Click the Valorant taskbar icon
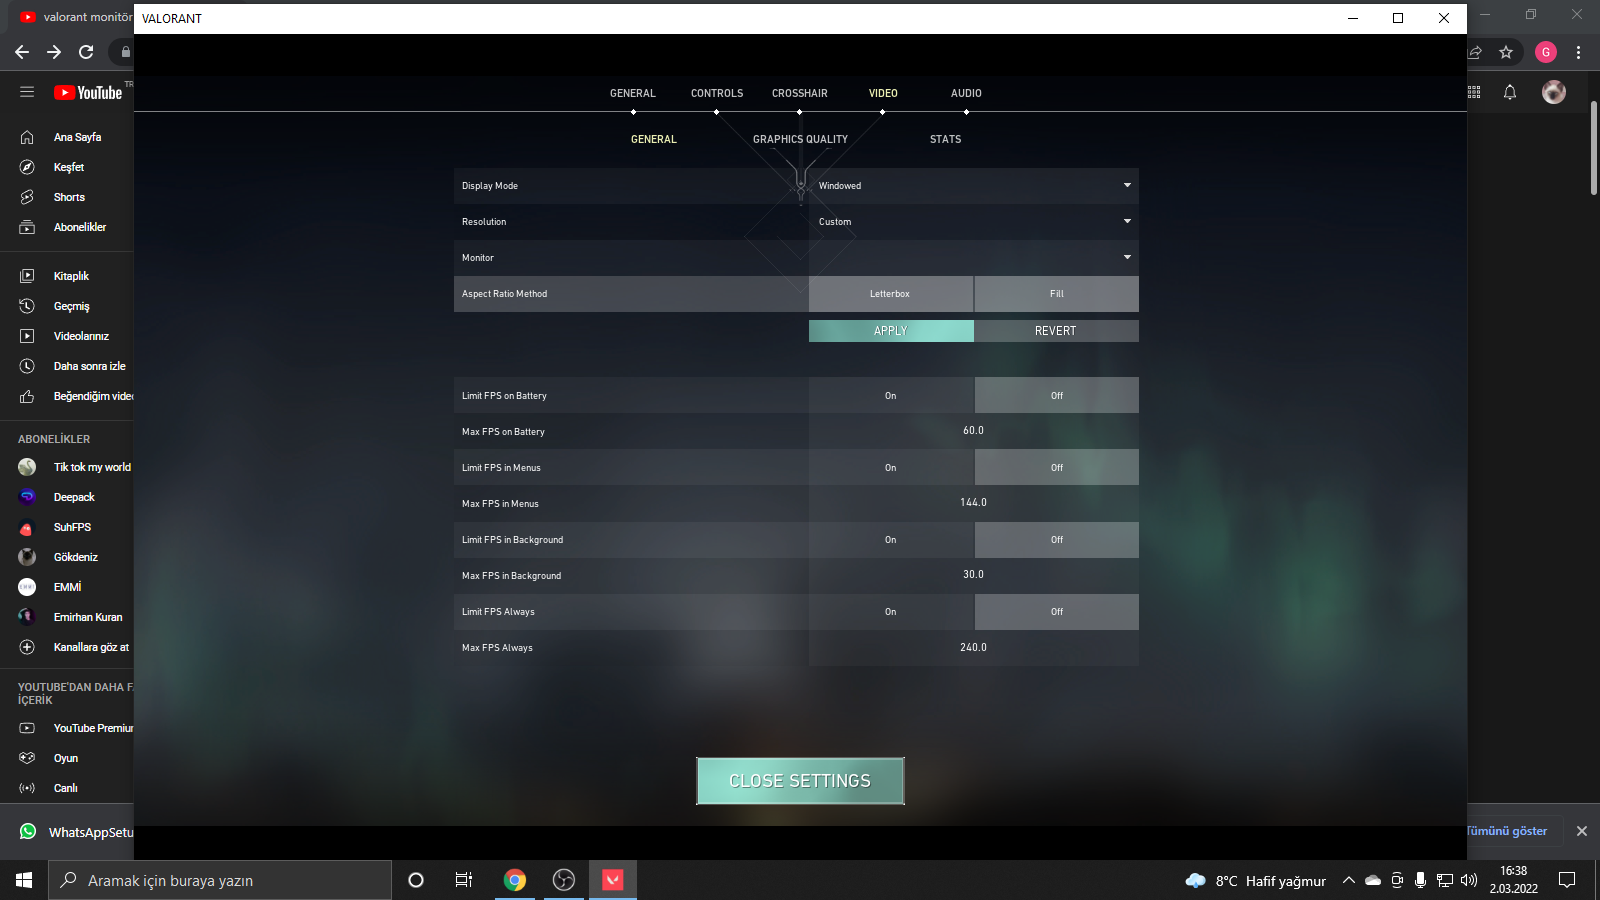1600x900 pixels. (x=613, y=880)
